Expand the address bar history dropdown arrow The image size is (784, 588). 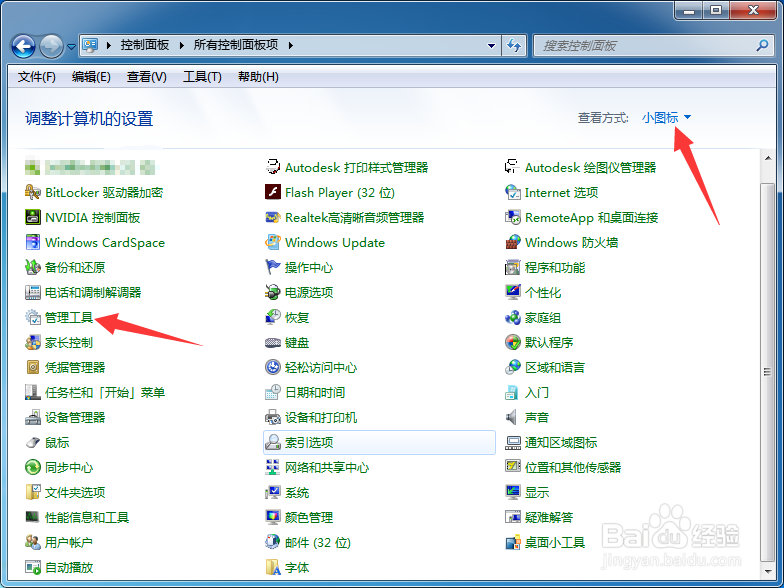(x=492, y=46)
